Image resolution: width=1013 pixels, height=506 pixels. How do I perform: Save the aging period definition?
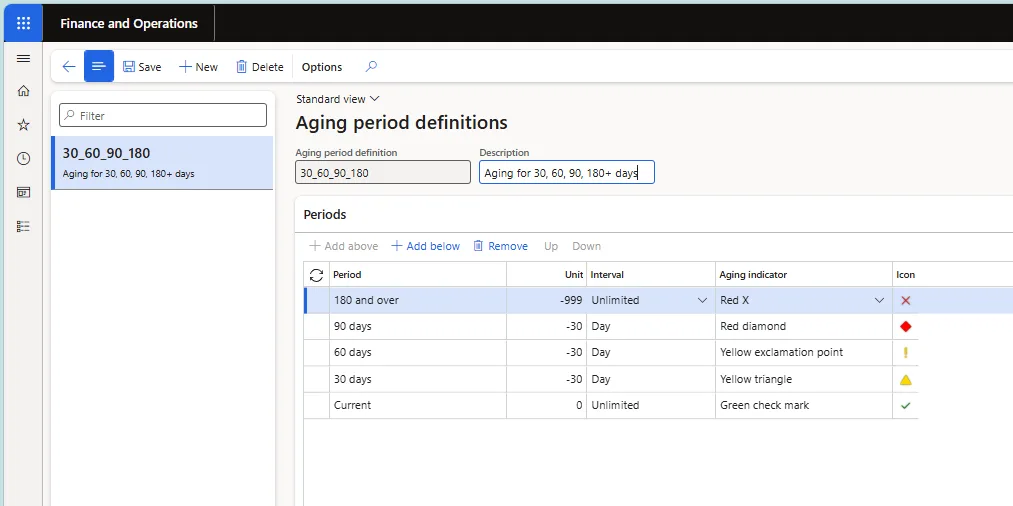tap(142, 67)
